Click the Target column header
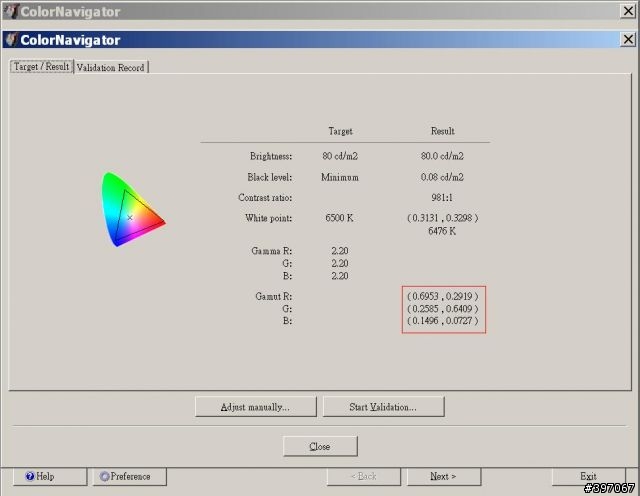Screen dimensions: 640x496 tap(340, 131)
